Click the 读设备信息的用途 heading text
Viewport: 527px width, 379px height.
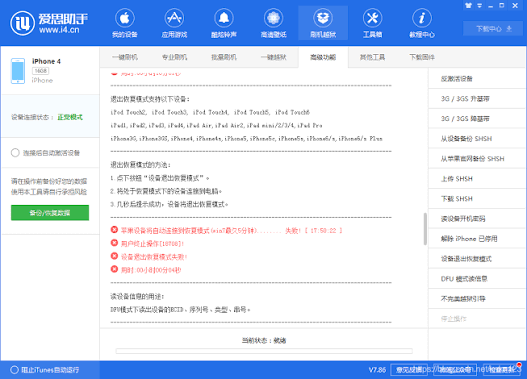(137, 296)
